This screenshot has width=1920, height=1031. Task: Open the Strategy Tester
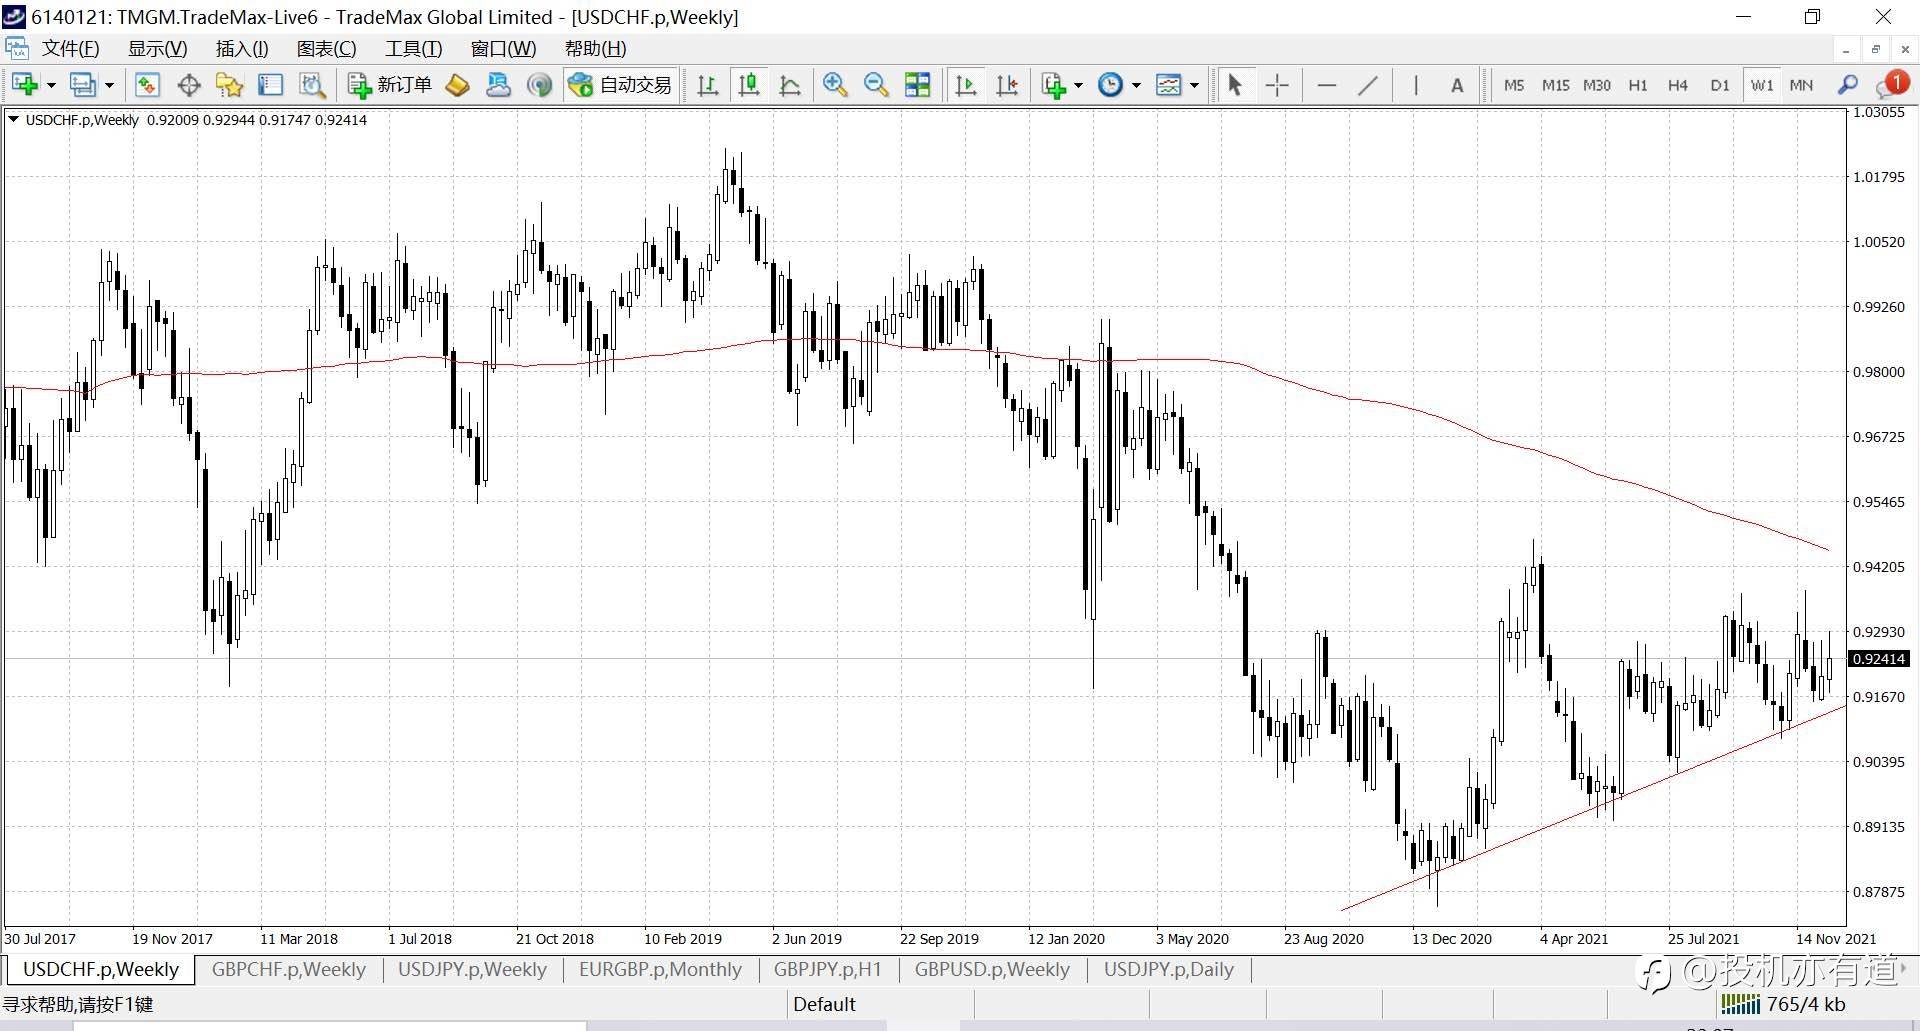pyautogui.click(x=312, y=85)
